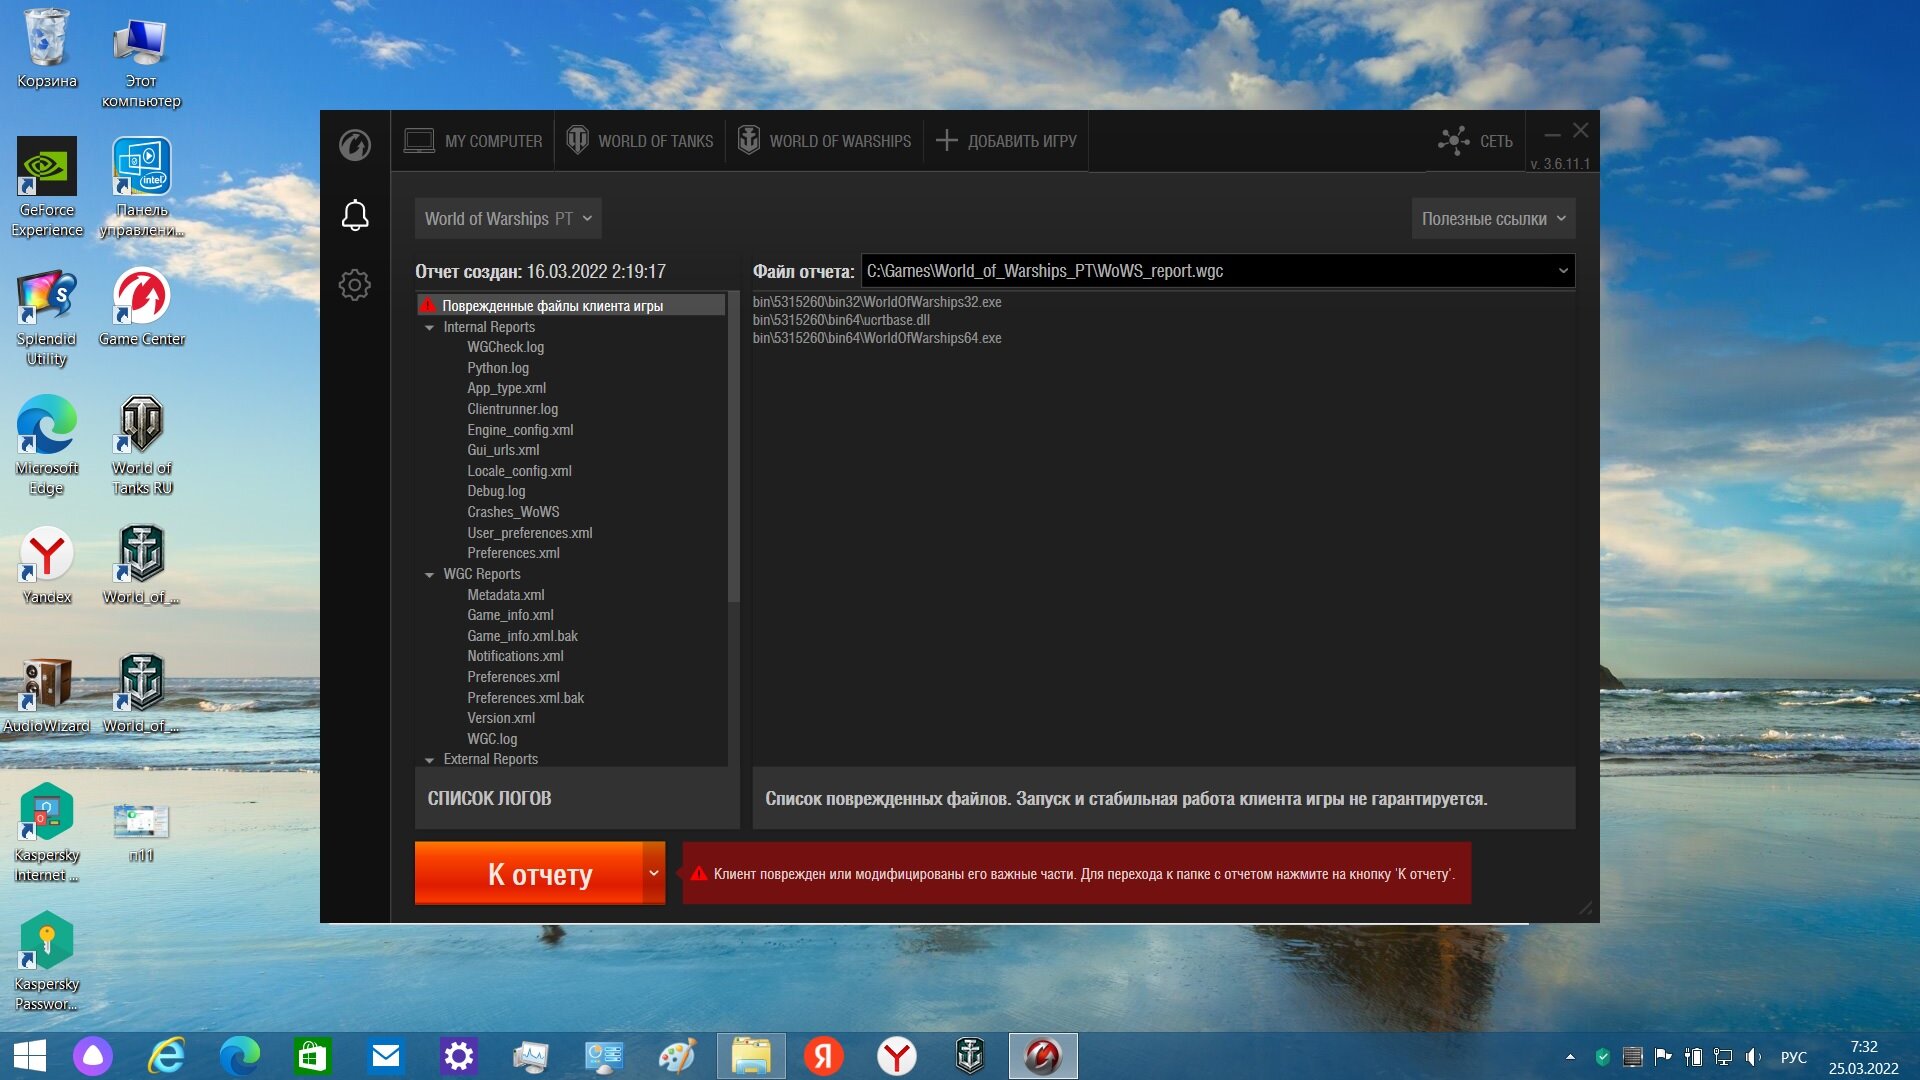Click the Добавить игру button
This screenshot has height=1080, width=1920.
(x=1006, y=141)
